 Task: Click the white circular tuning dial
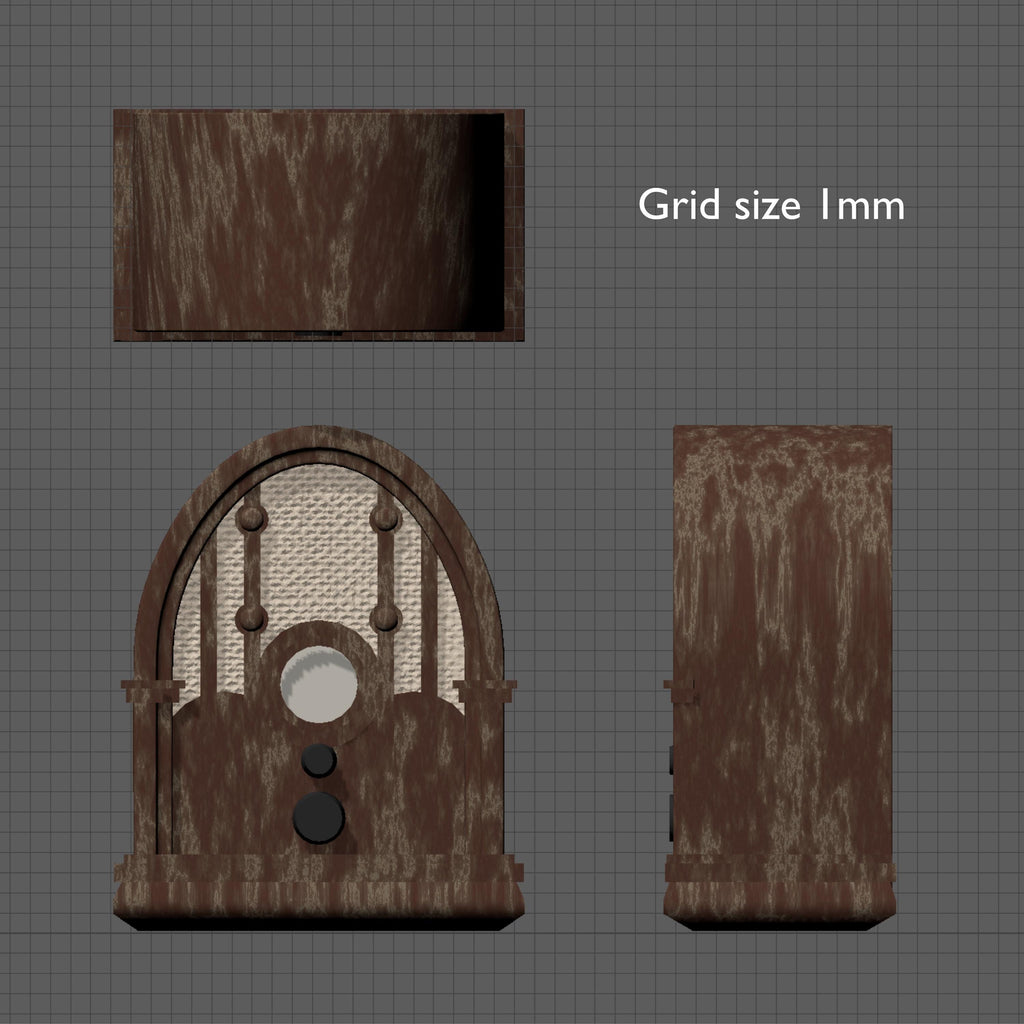pyautogui.click(x=319, y=683)
